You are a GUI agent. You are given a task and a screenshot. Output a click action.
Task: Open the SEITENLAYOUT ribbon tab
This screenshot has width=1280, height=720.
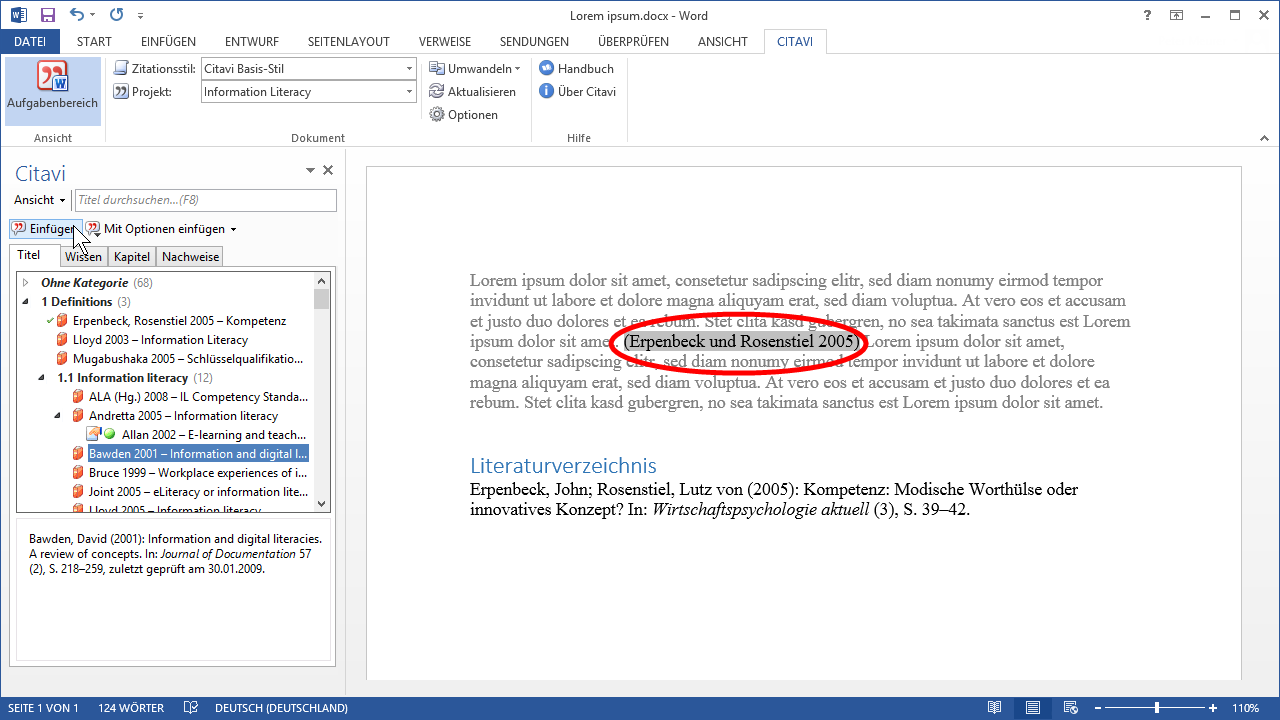pyautogui.click(x=348, y=41)
